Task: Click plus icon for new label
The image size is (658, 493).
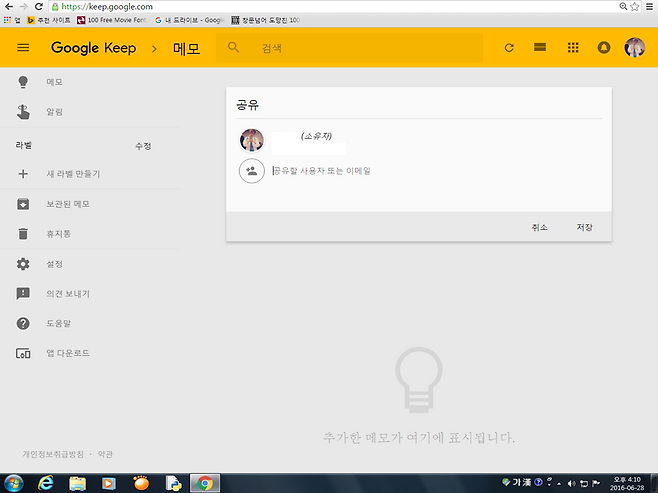Action: coord(23,174)
